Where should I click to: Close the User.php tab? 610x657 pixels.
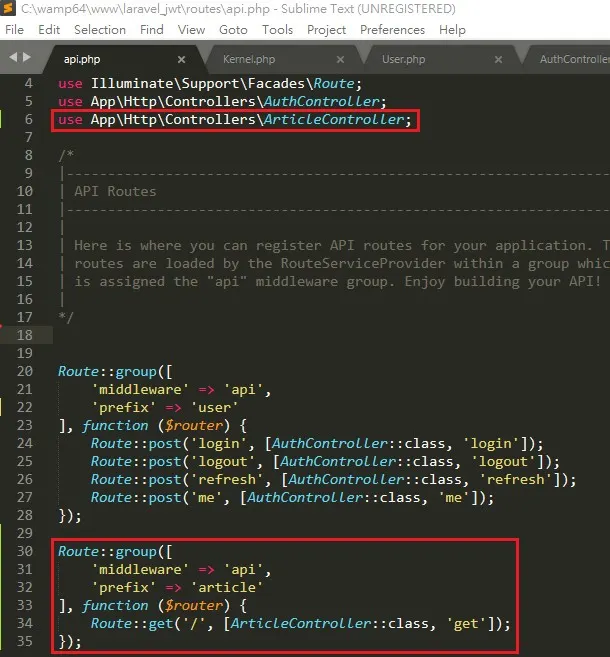(x=499, y=60)
